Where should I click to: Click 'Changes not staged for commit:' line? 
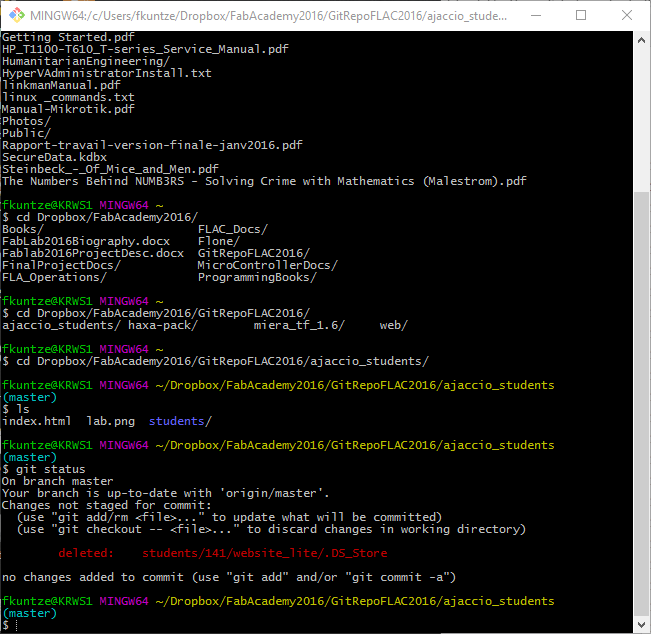(x=107, y=505)
